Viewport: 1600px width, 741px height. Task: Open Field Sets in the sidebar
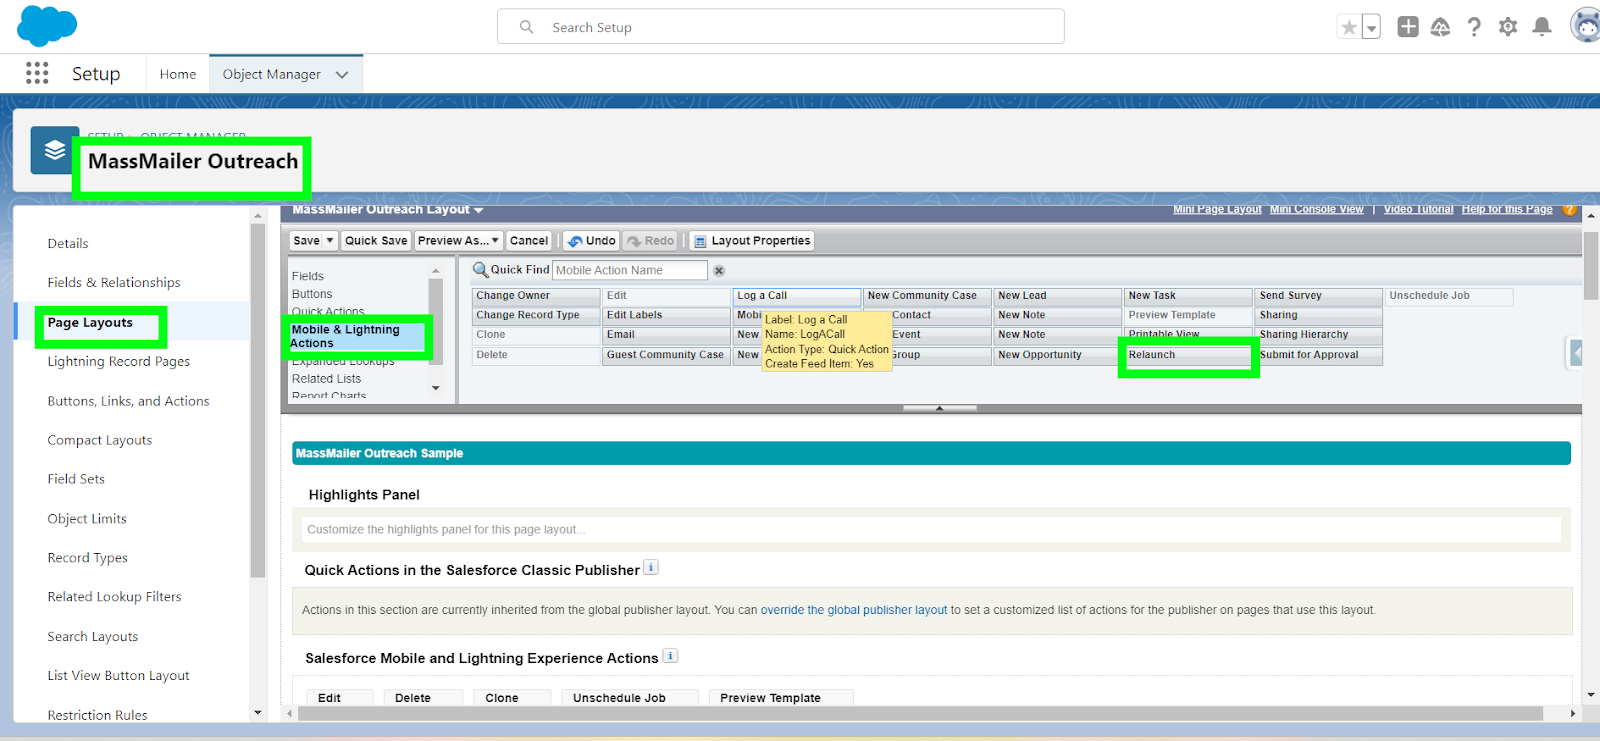76,479
